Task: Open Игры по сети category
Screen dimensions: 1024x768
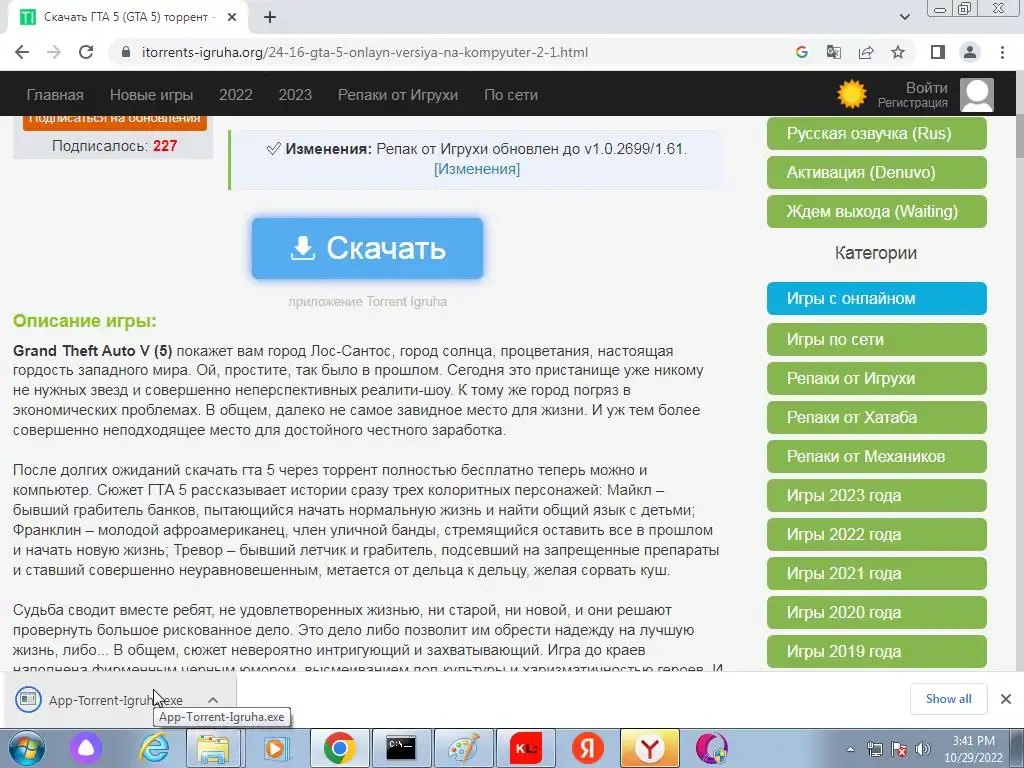Action: click(876, 340)
